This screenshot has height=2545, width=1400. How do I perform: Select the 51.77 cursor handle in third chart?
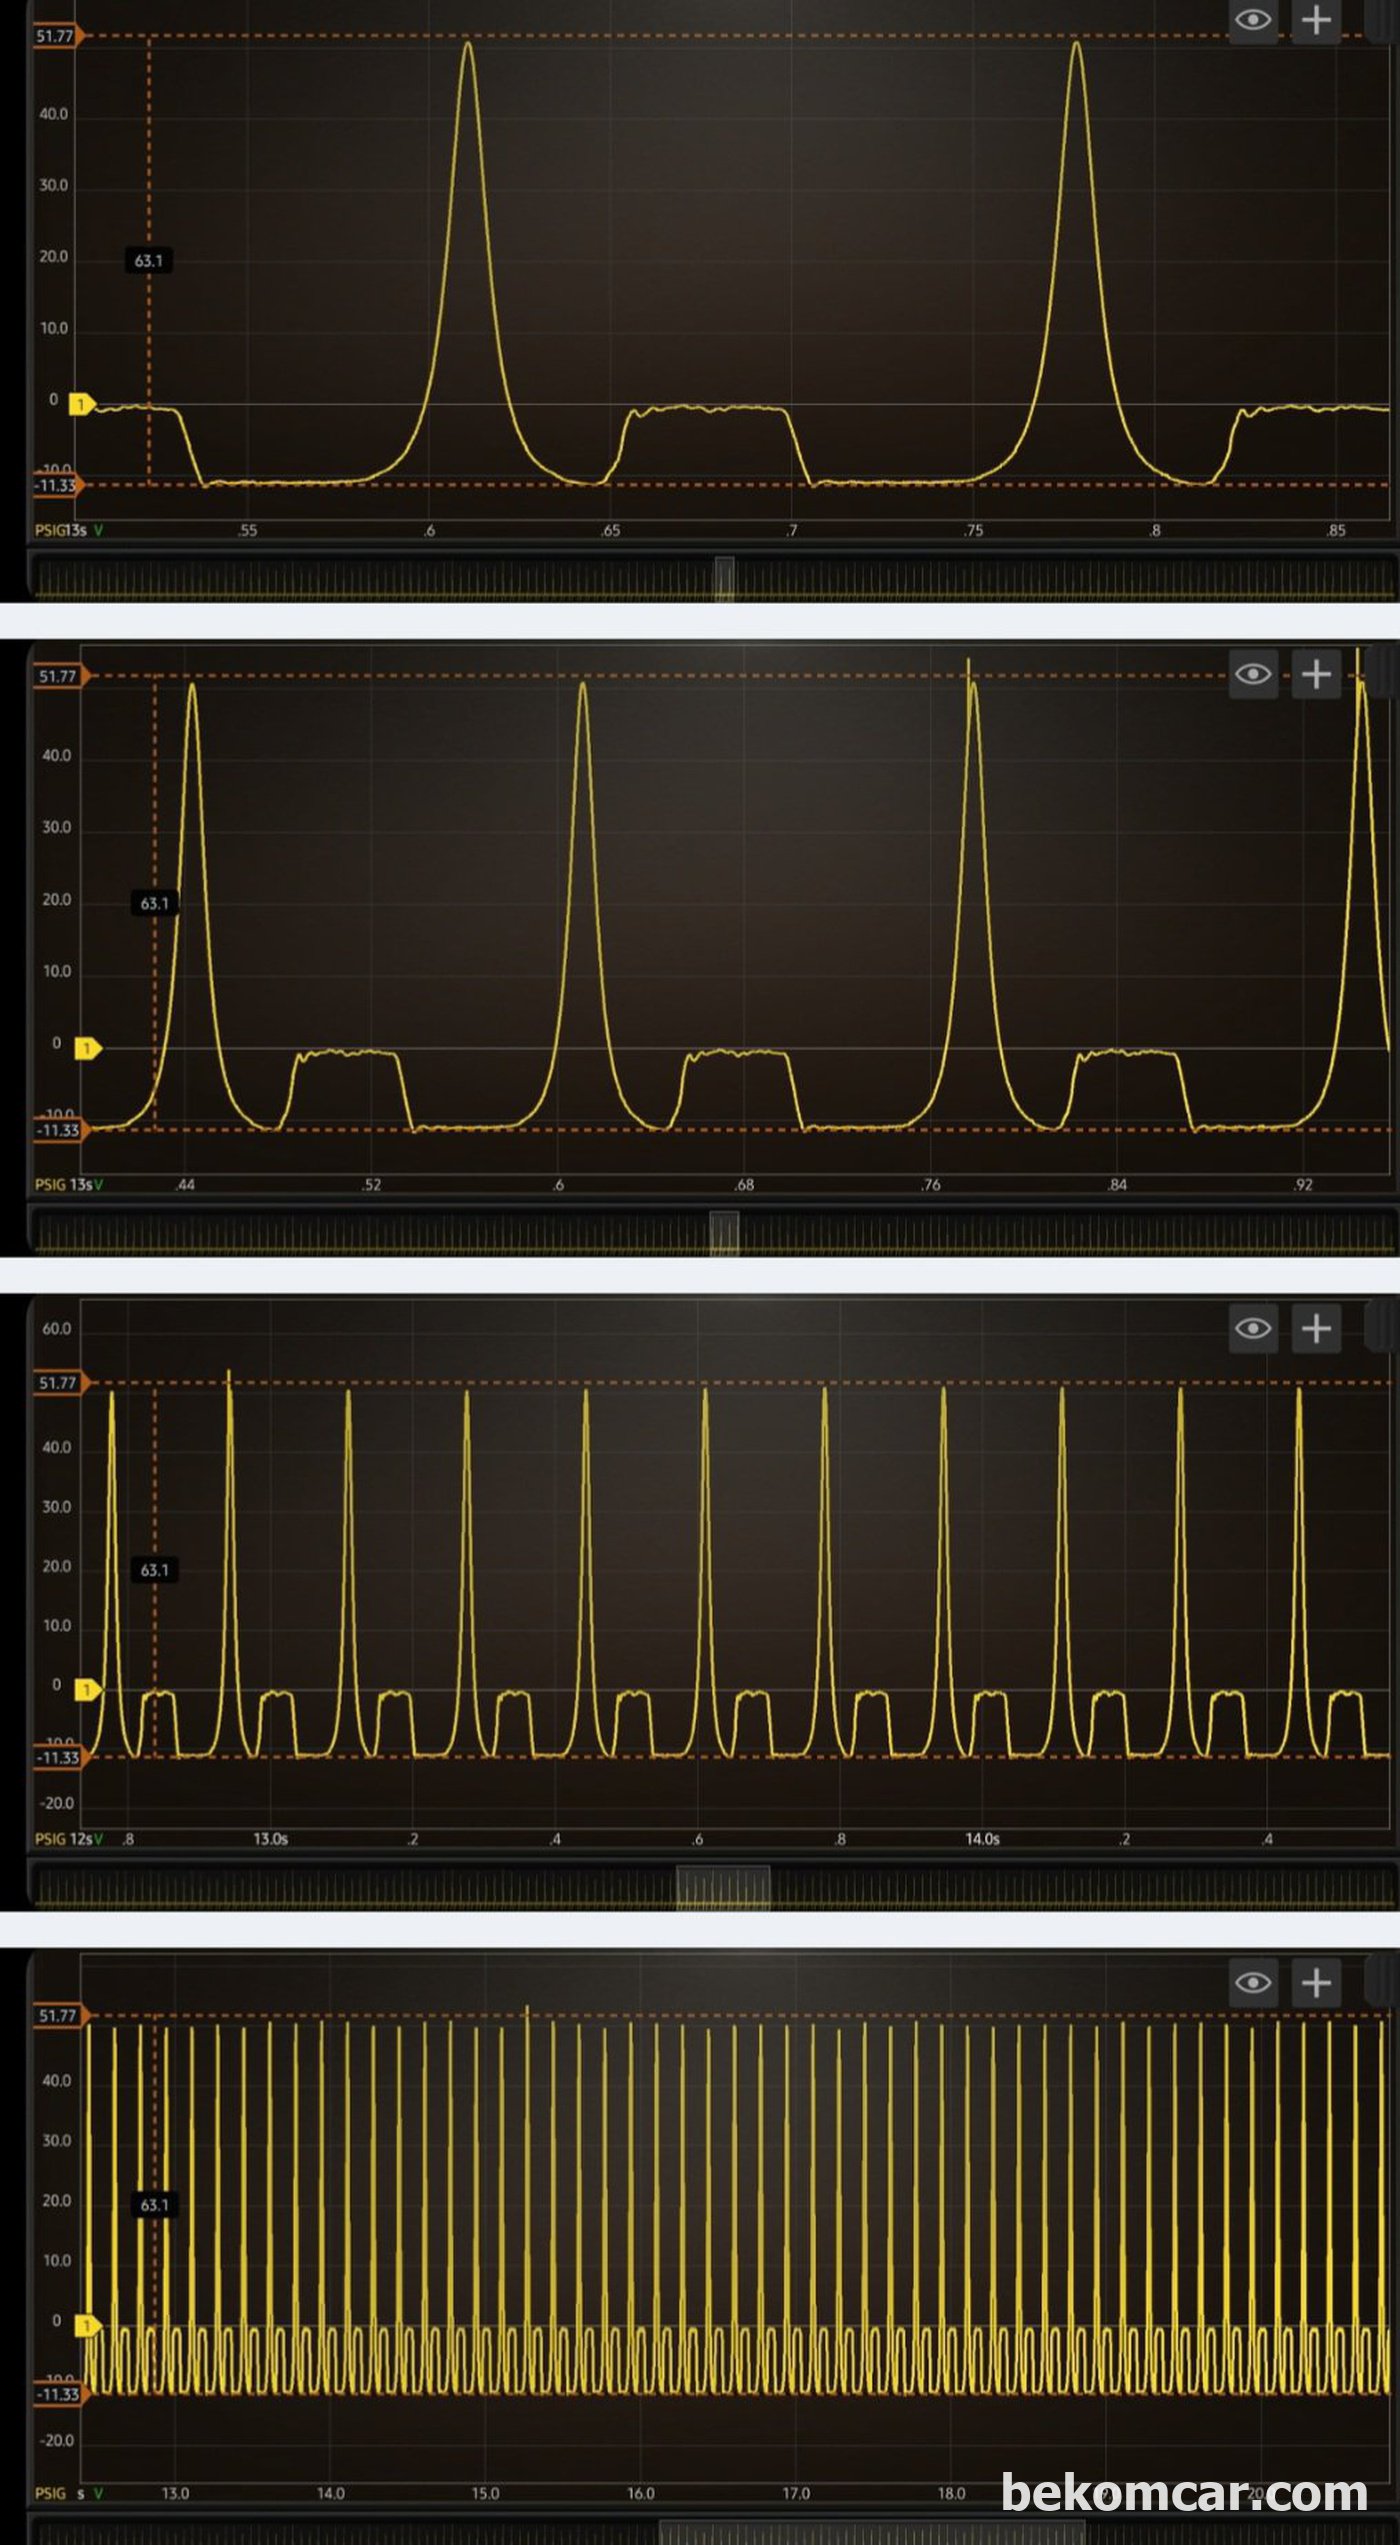tap(62, 1383)
